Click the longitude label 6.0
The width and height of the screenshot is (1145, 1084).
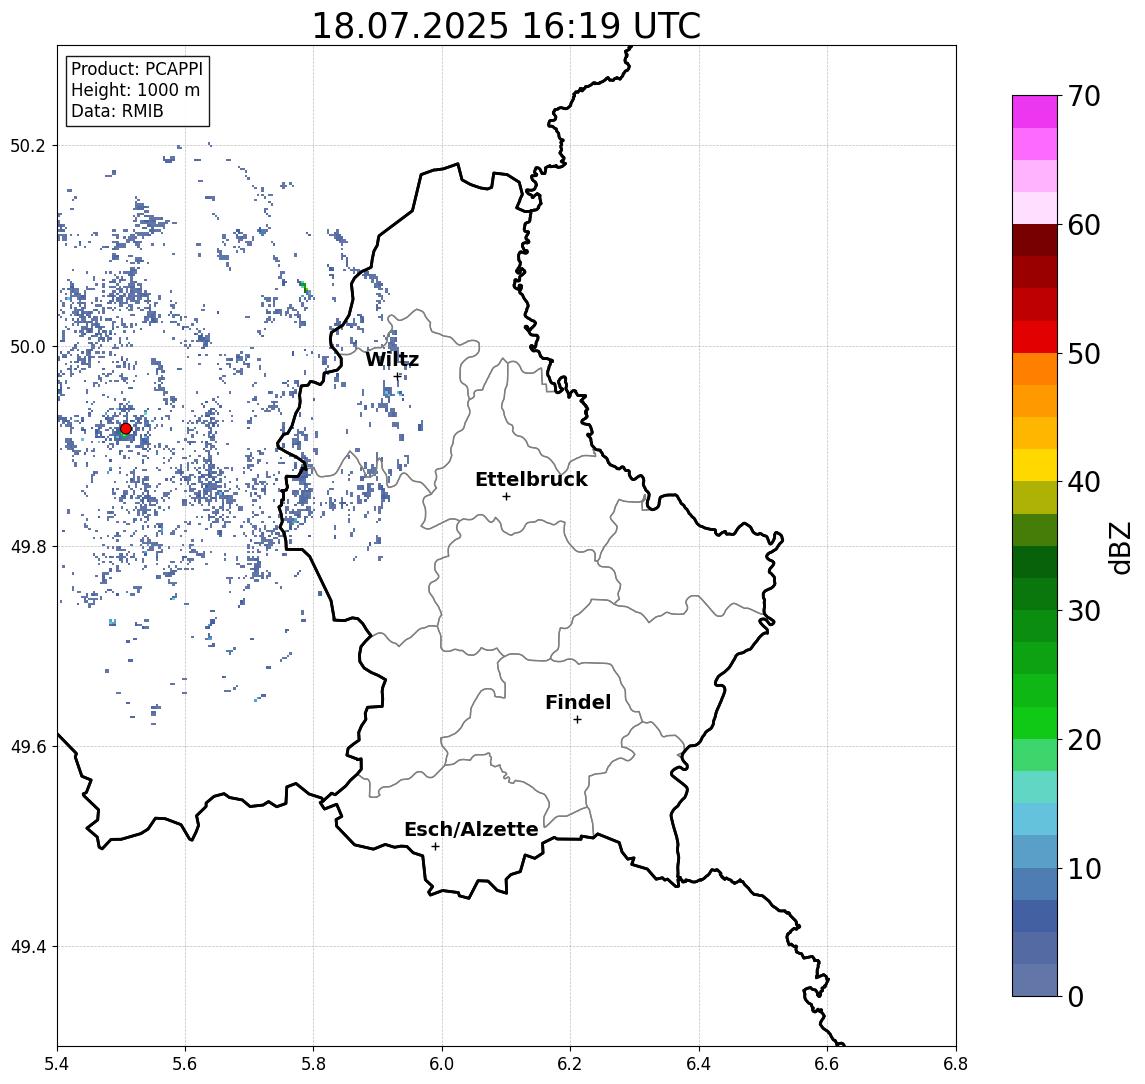pos(442,1064)
